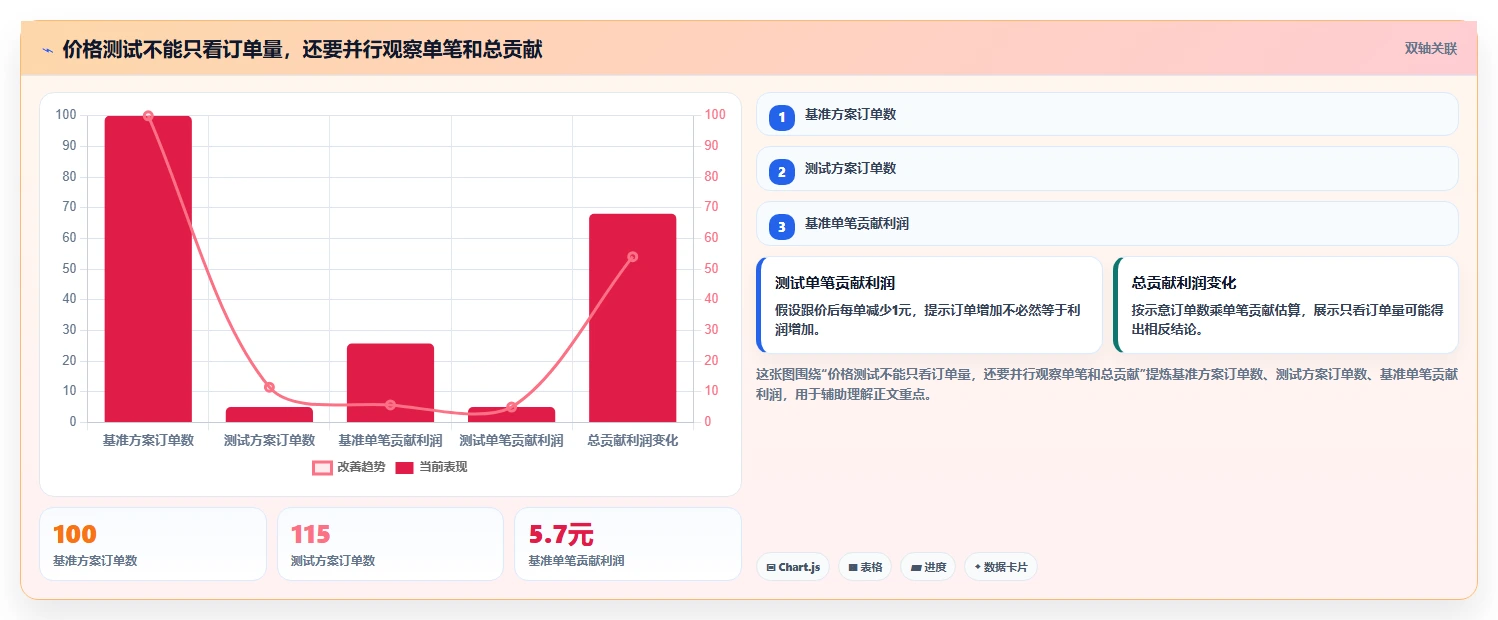Toggle the 改善趋势 legend entry
This screenshot has width=1498, height=620.
coord(349,467)
